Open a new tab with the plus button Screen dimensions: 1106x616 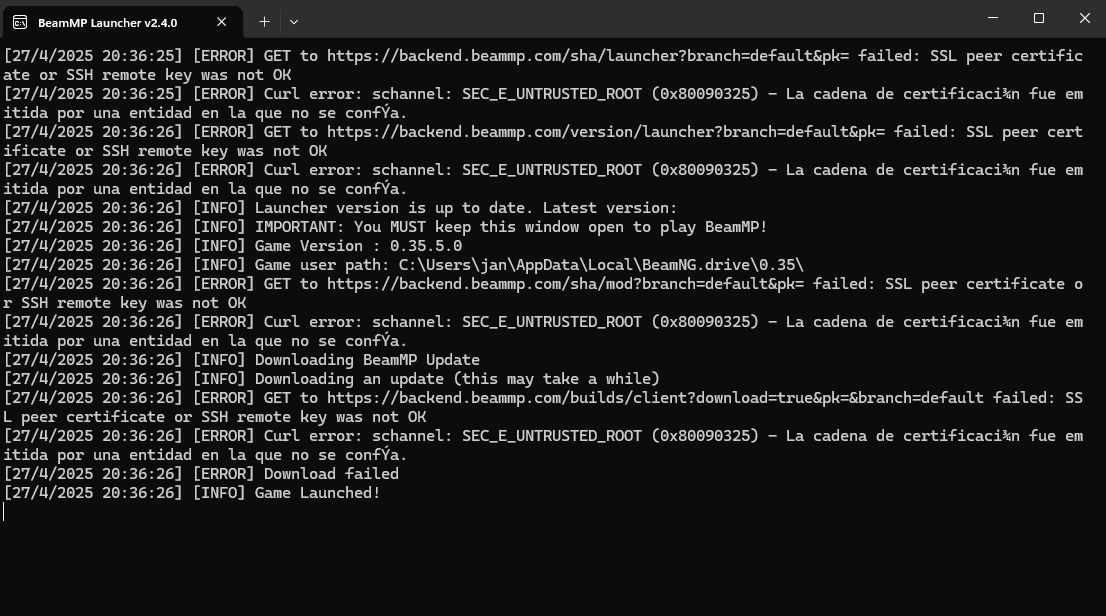coord(265,22)
